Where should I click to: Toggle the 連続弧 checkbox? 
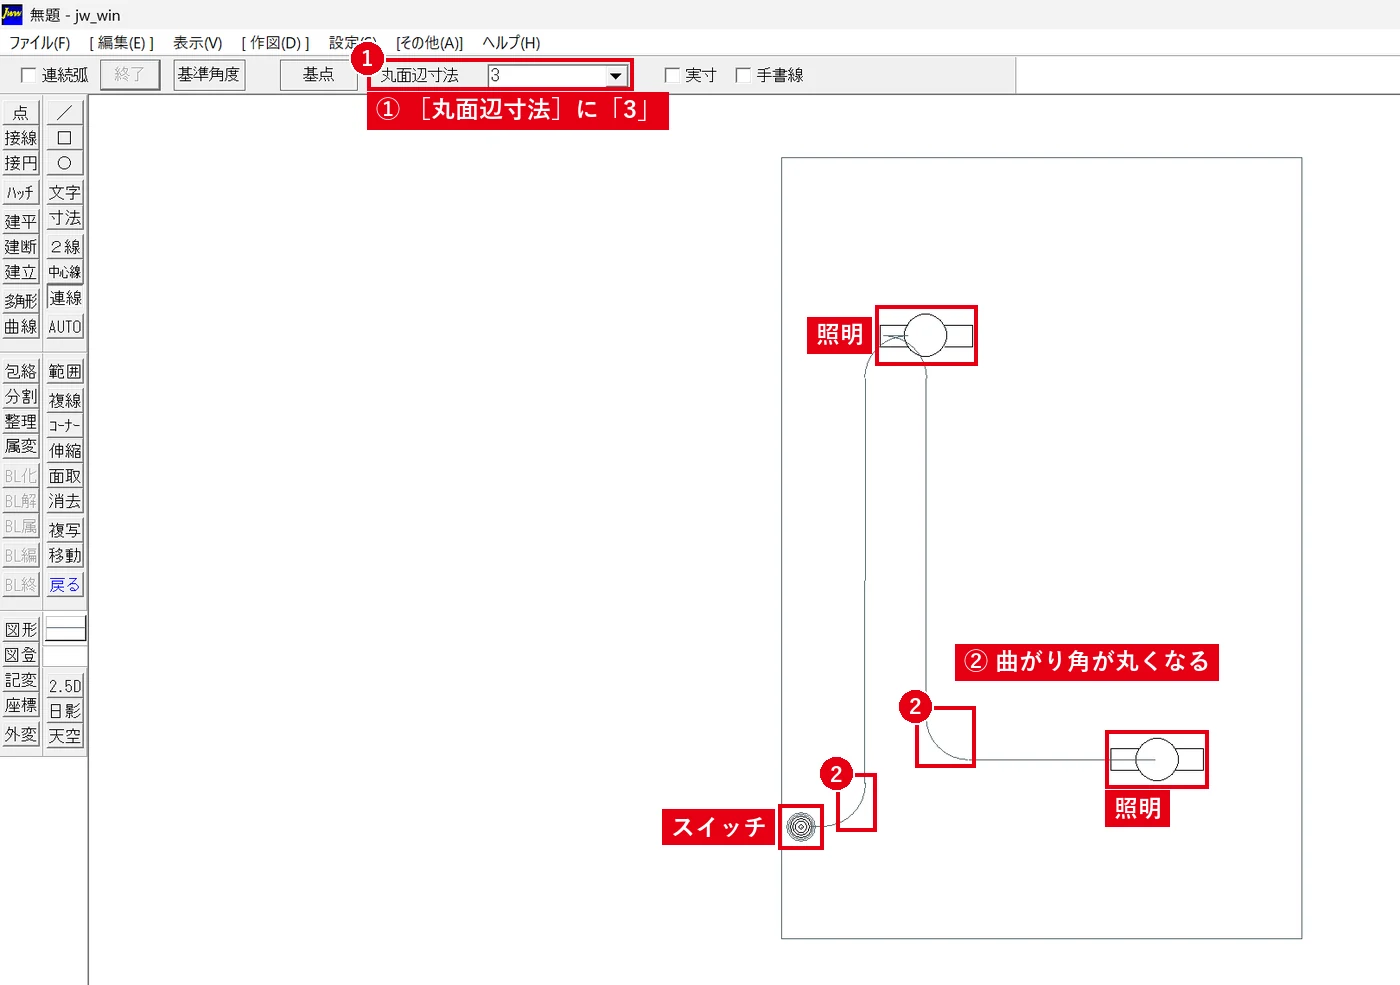tap(28, 75)
